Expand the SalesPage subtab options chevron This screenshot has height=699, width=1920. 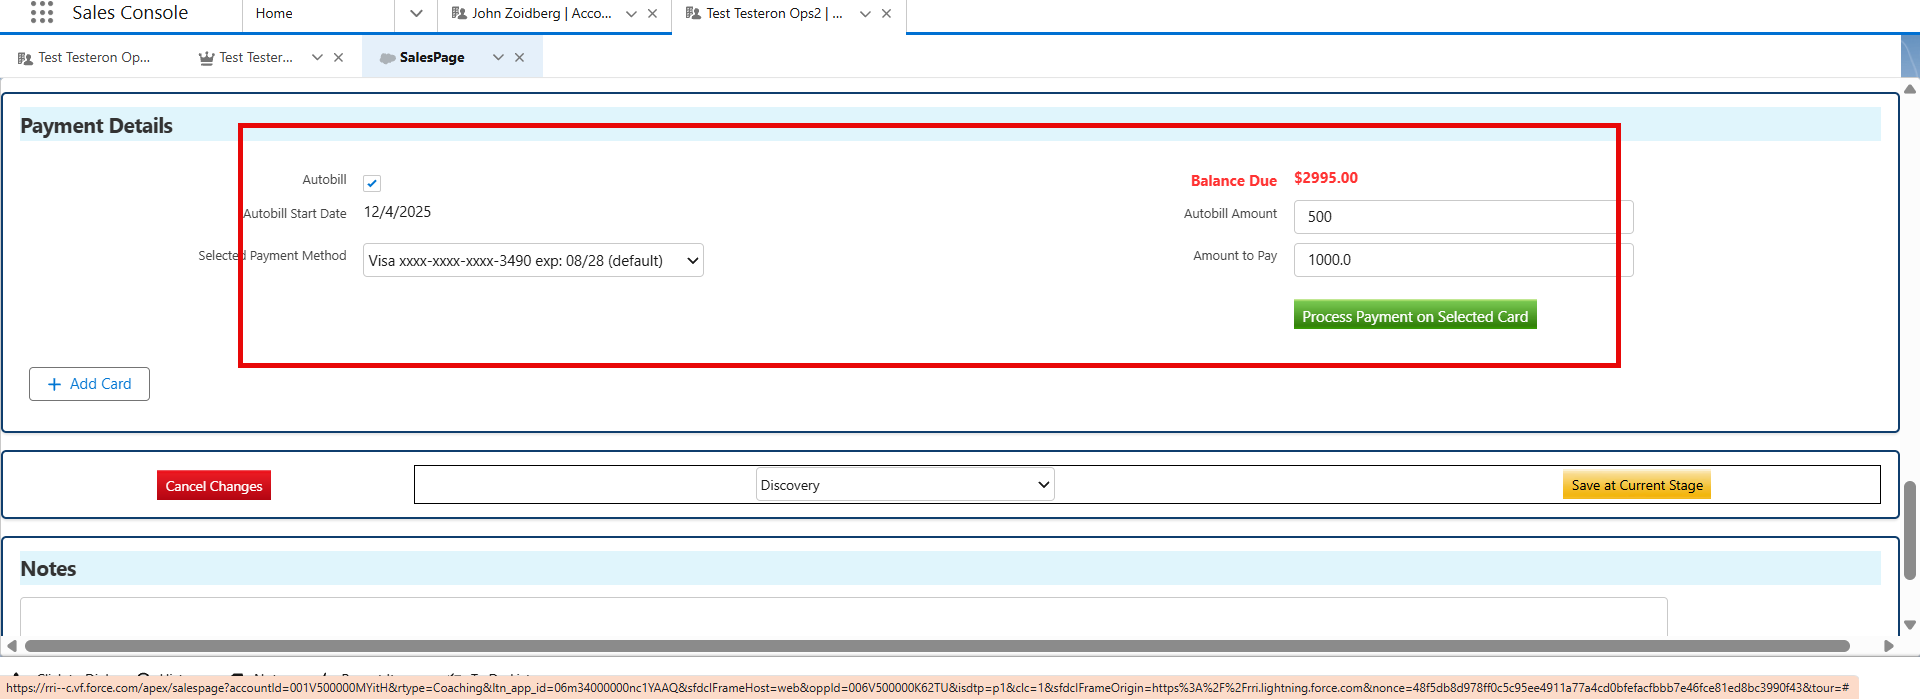coord(498,58)
